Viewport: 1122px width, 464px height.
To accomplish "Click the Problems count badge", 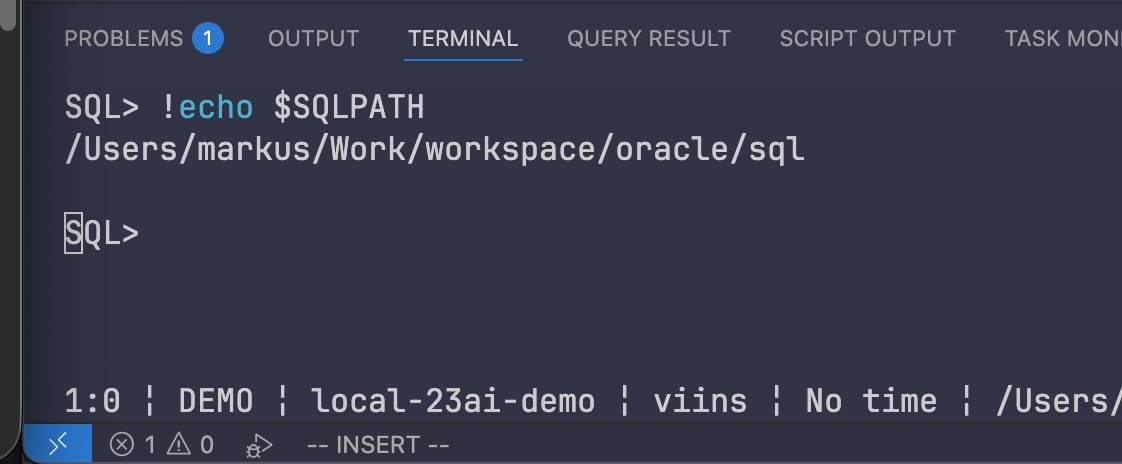I will point(208,39).
